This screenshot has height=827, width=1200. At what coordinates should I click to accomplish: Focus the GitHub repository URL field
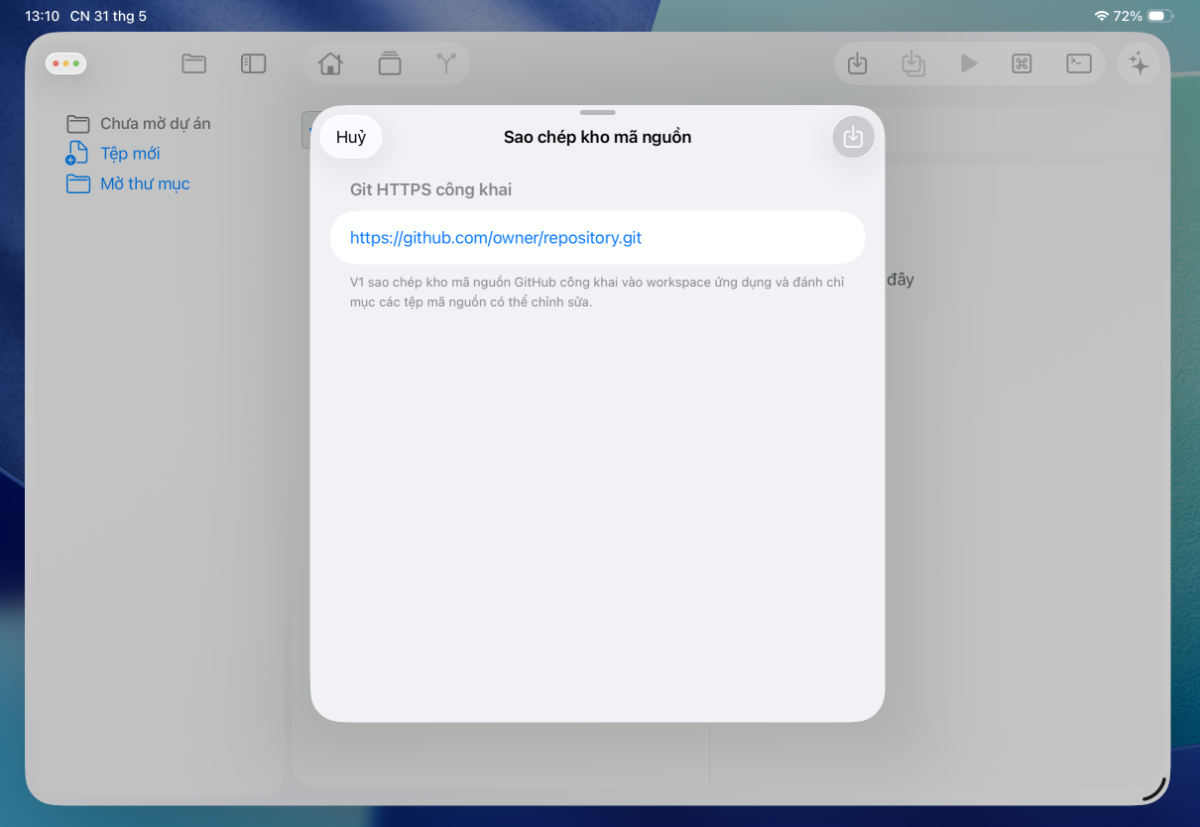pyautogui.click(x=597, y=238)
